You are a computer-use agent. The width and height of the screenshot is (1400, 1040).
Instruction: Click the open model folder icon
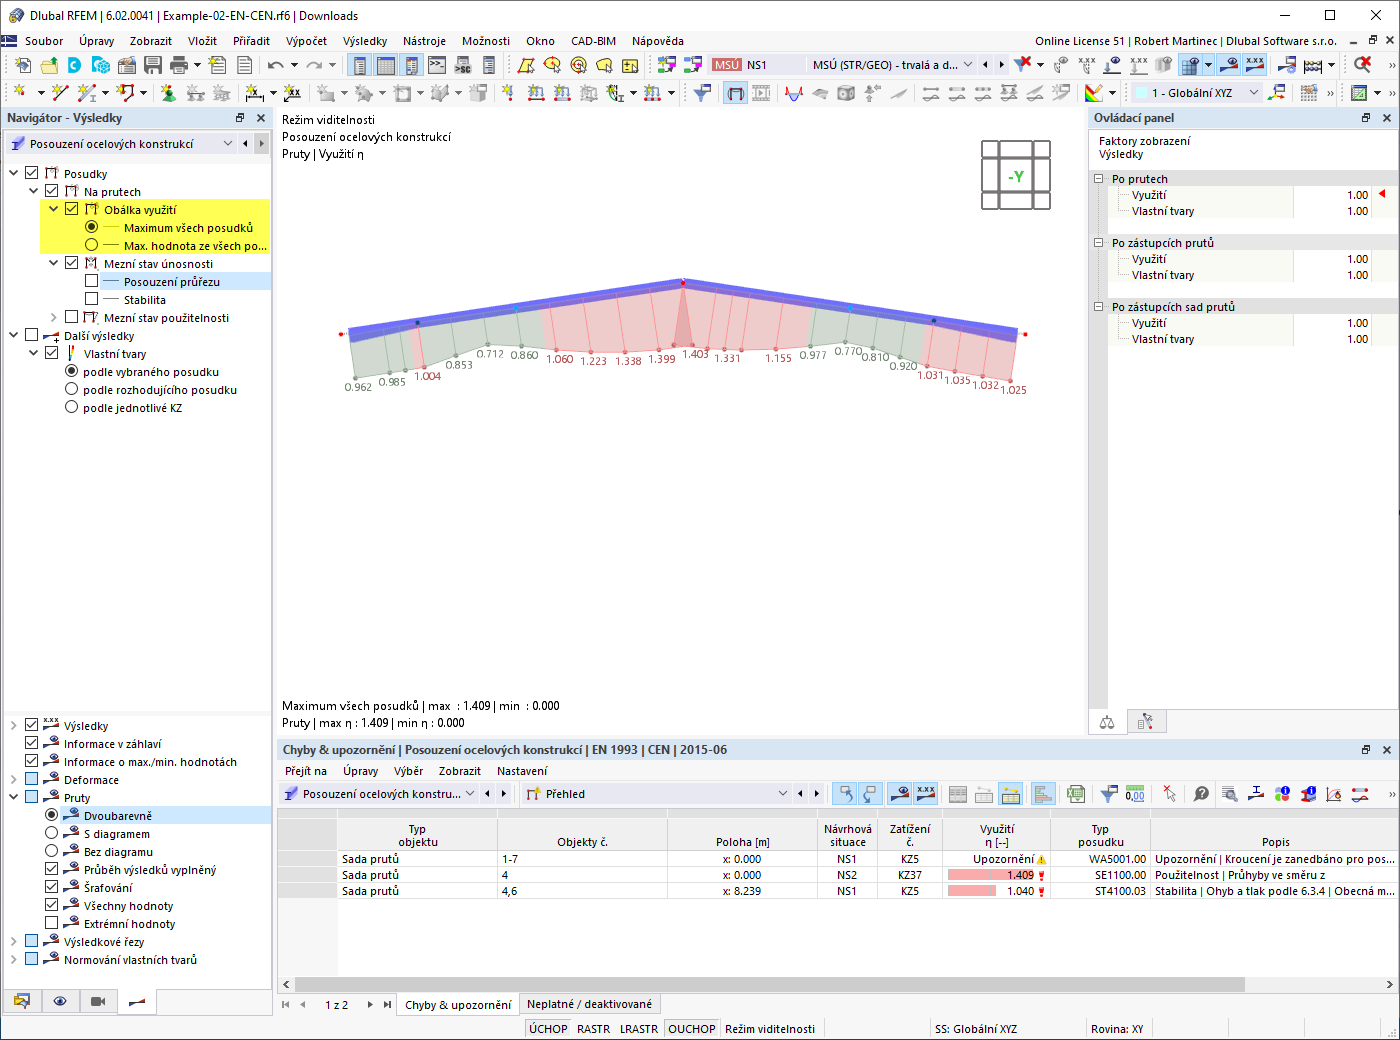point(49,65)
